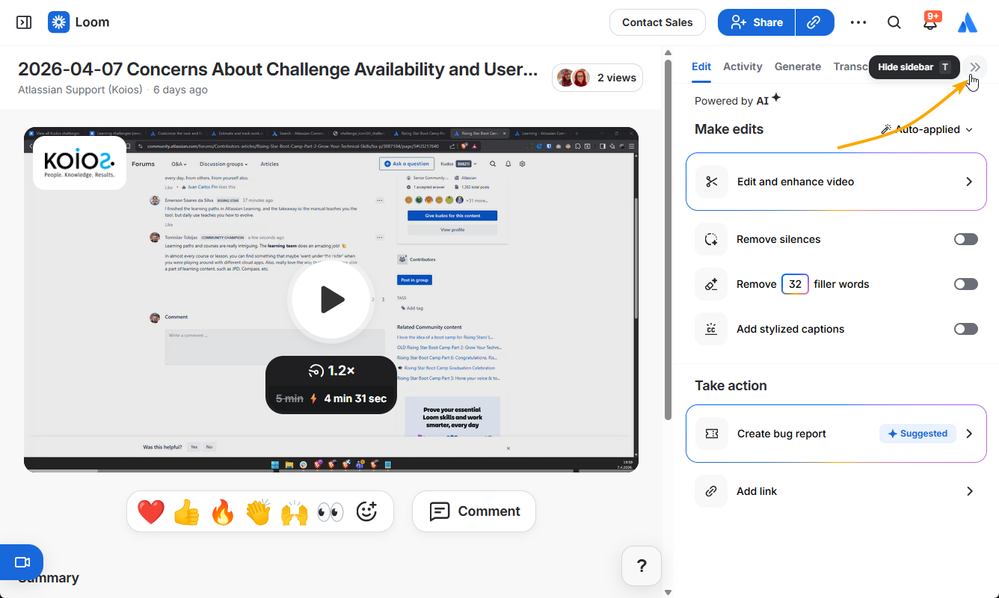Change the 1.2× playback speed
Image resolution: width=999 pixels, height=598 pixels.
(331, 371)
